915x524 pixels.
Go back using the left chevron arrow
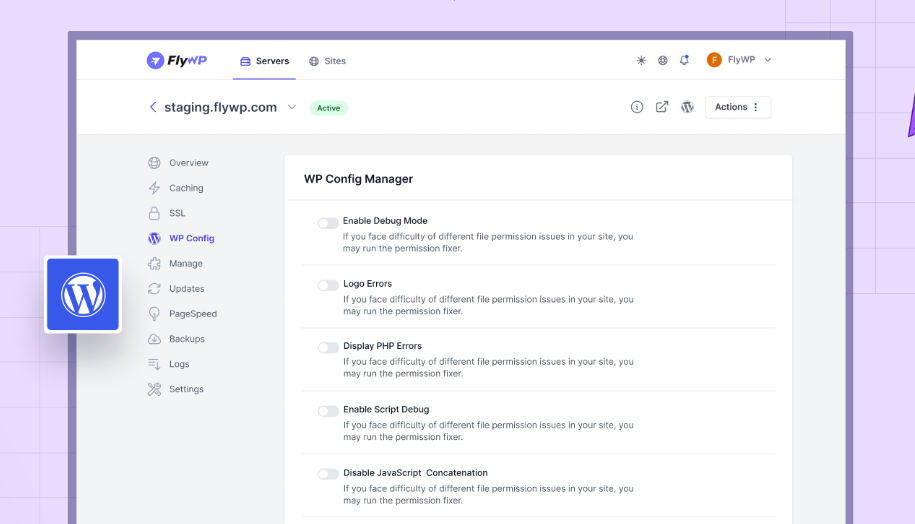click(153, 107)
